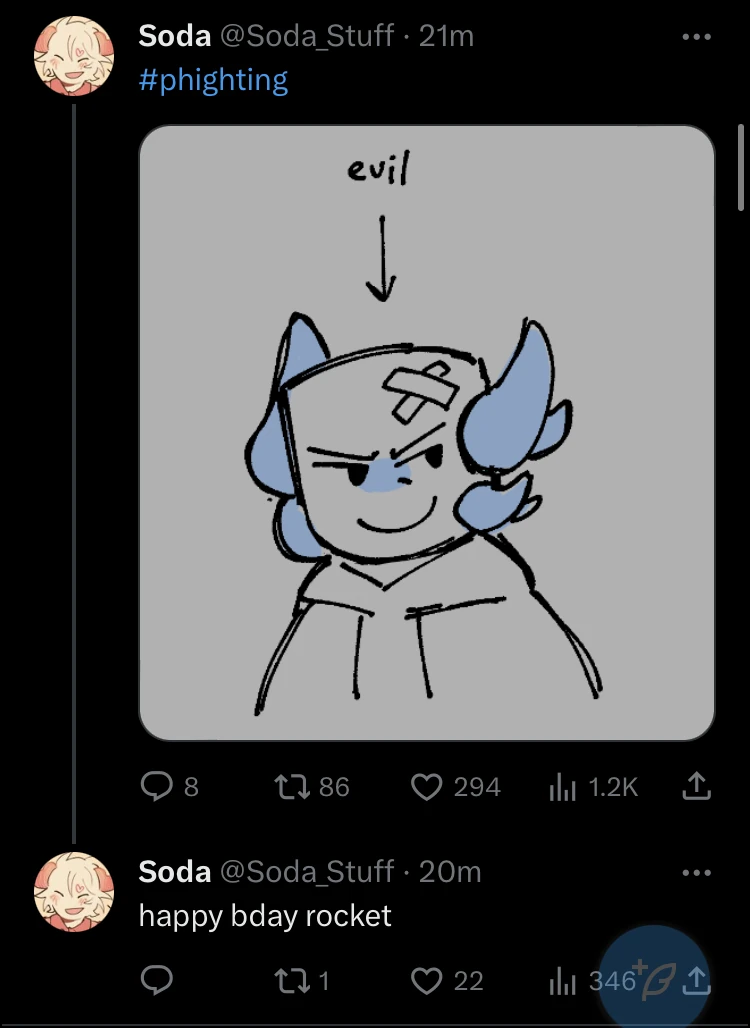This screenshot has height=1028, width=750.
Task: Tap the floating compose new post button
Action: 655,978
